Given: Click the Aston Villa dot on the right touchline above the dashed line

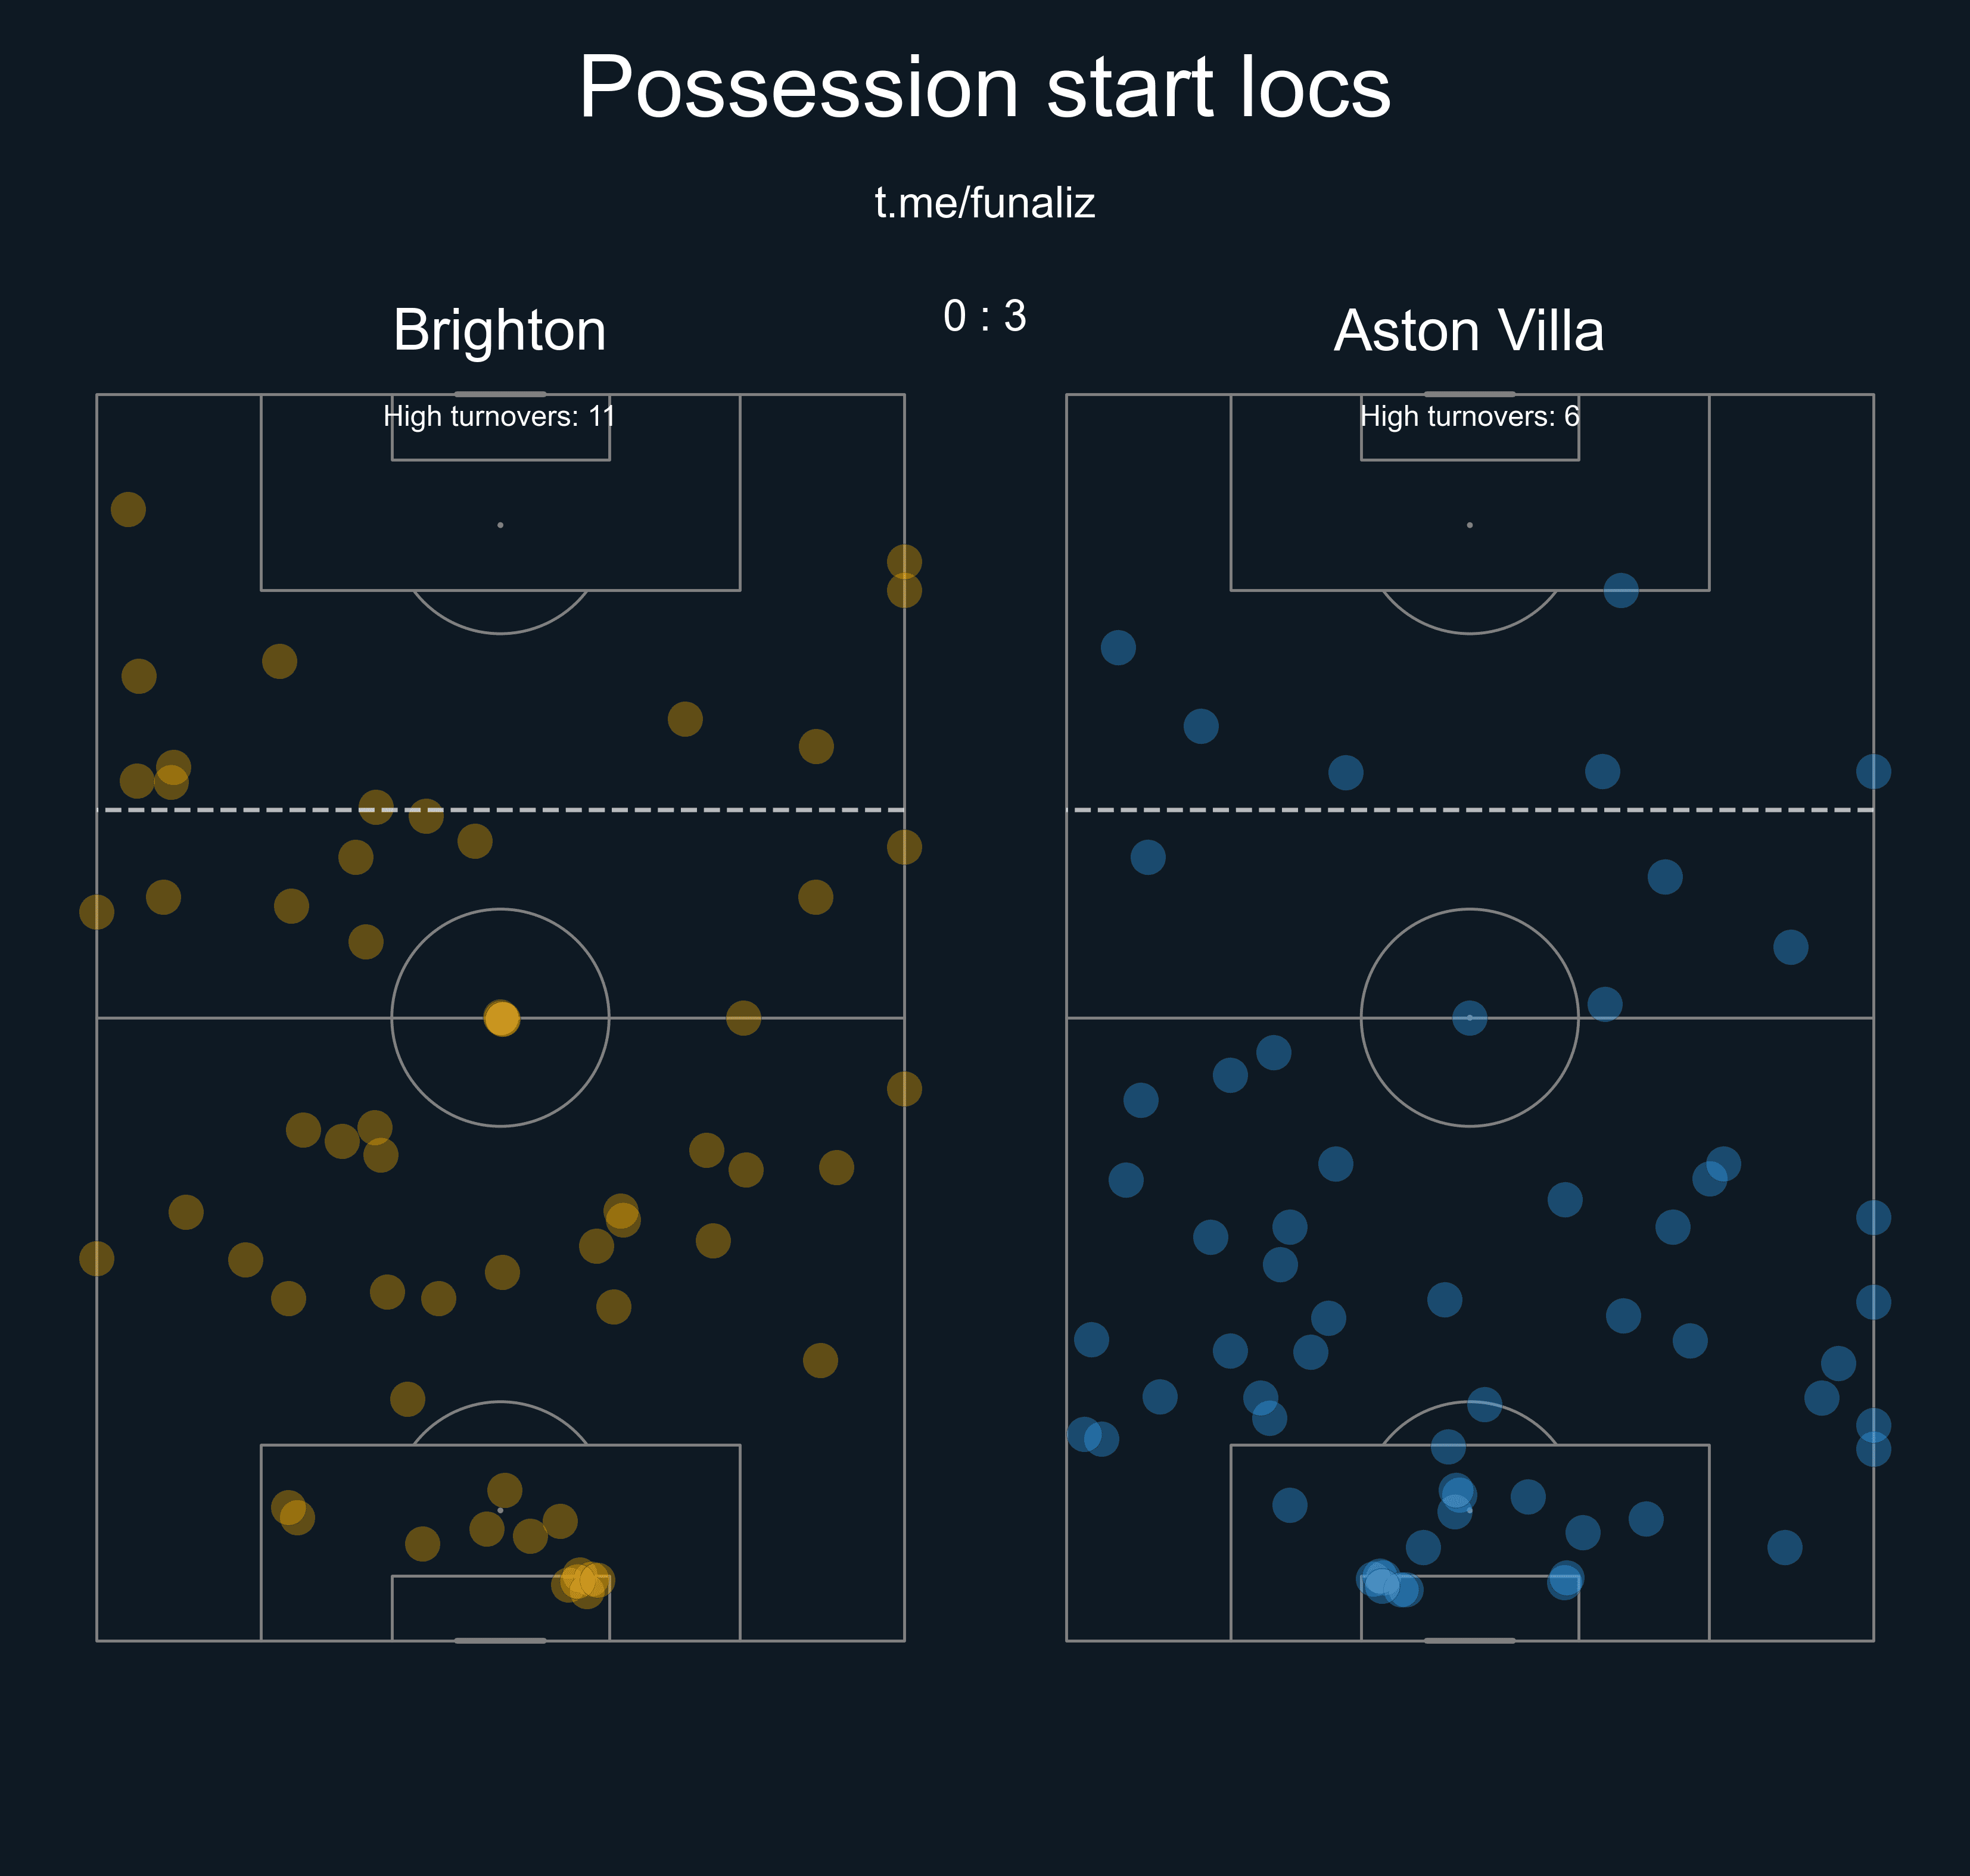Looking at the screenshot, I should (x=1872, y=771).
